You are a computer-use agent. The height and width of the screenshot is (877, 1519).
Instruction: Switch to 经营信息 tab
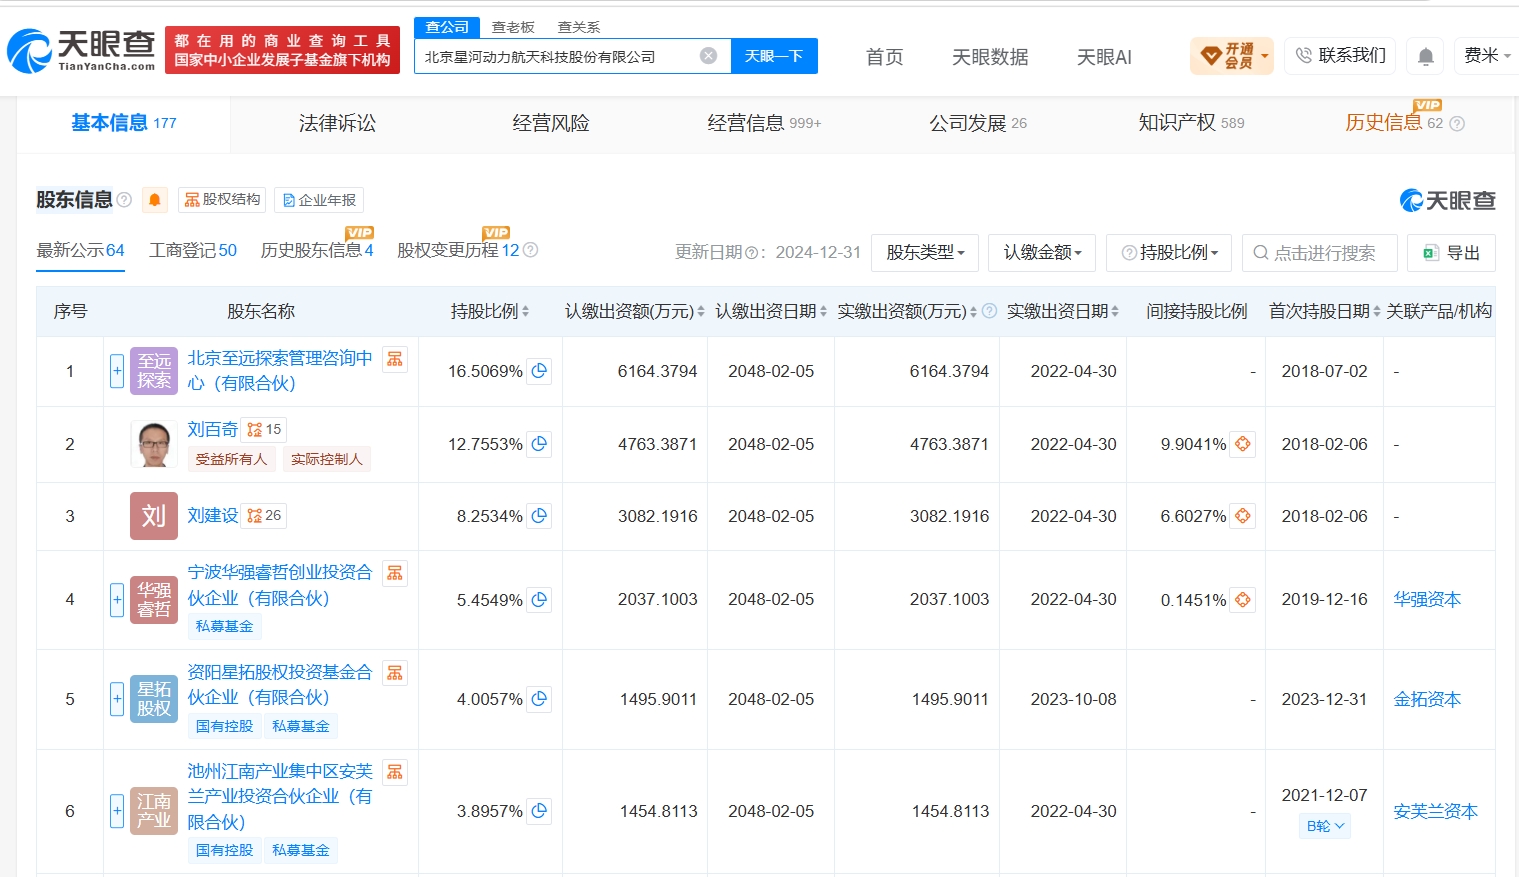764,123
